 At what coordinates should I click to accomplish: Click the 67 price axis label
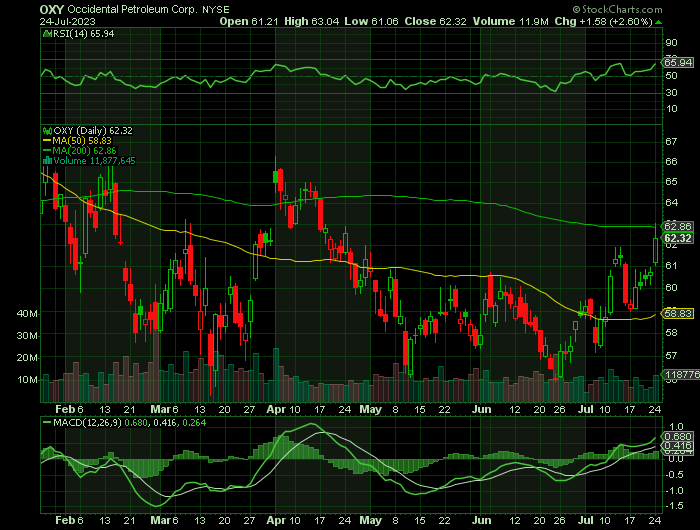click(x=671, y=142)
